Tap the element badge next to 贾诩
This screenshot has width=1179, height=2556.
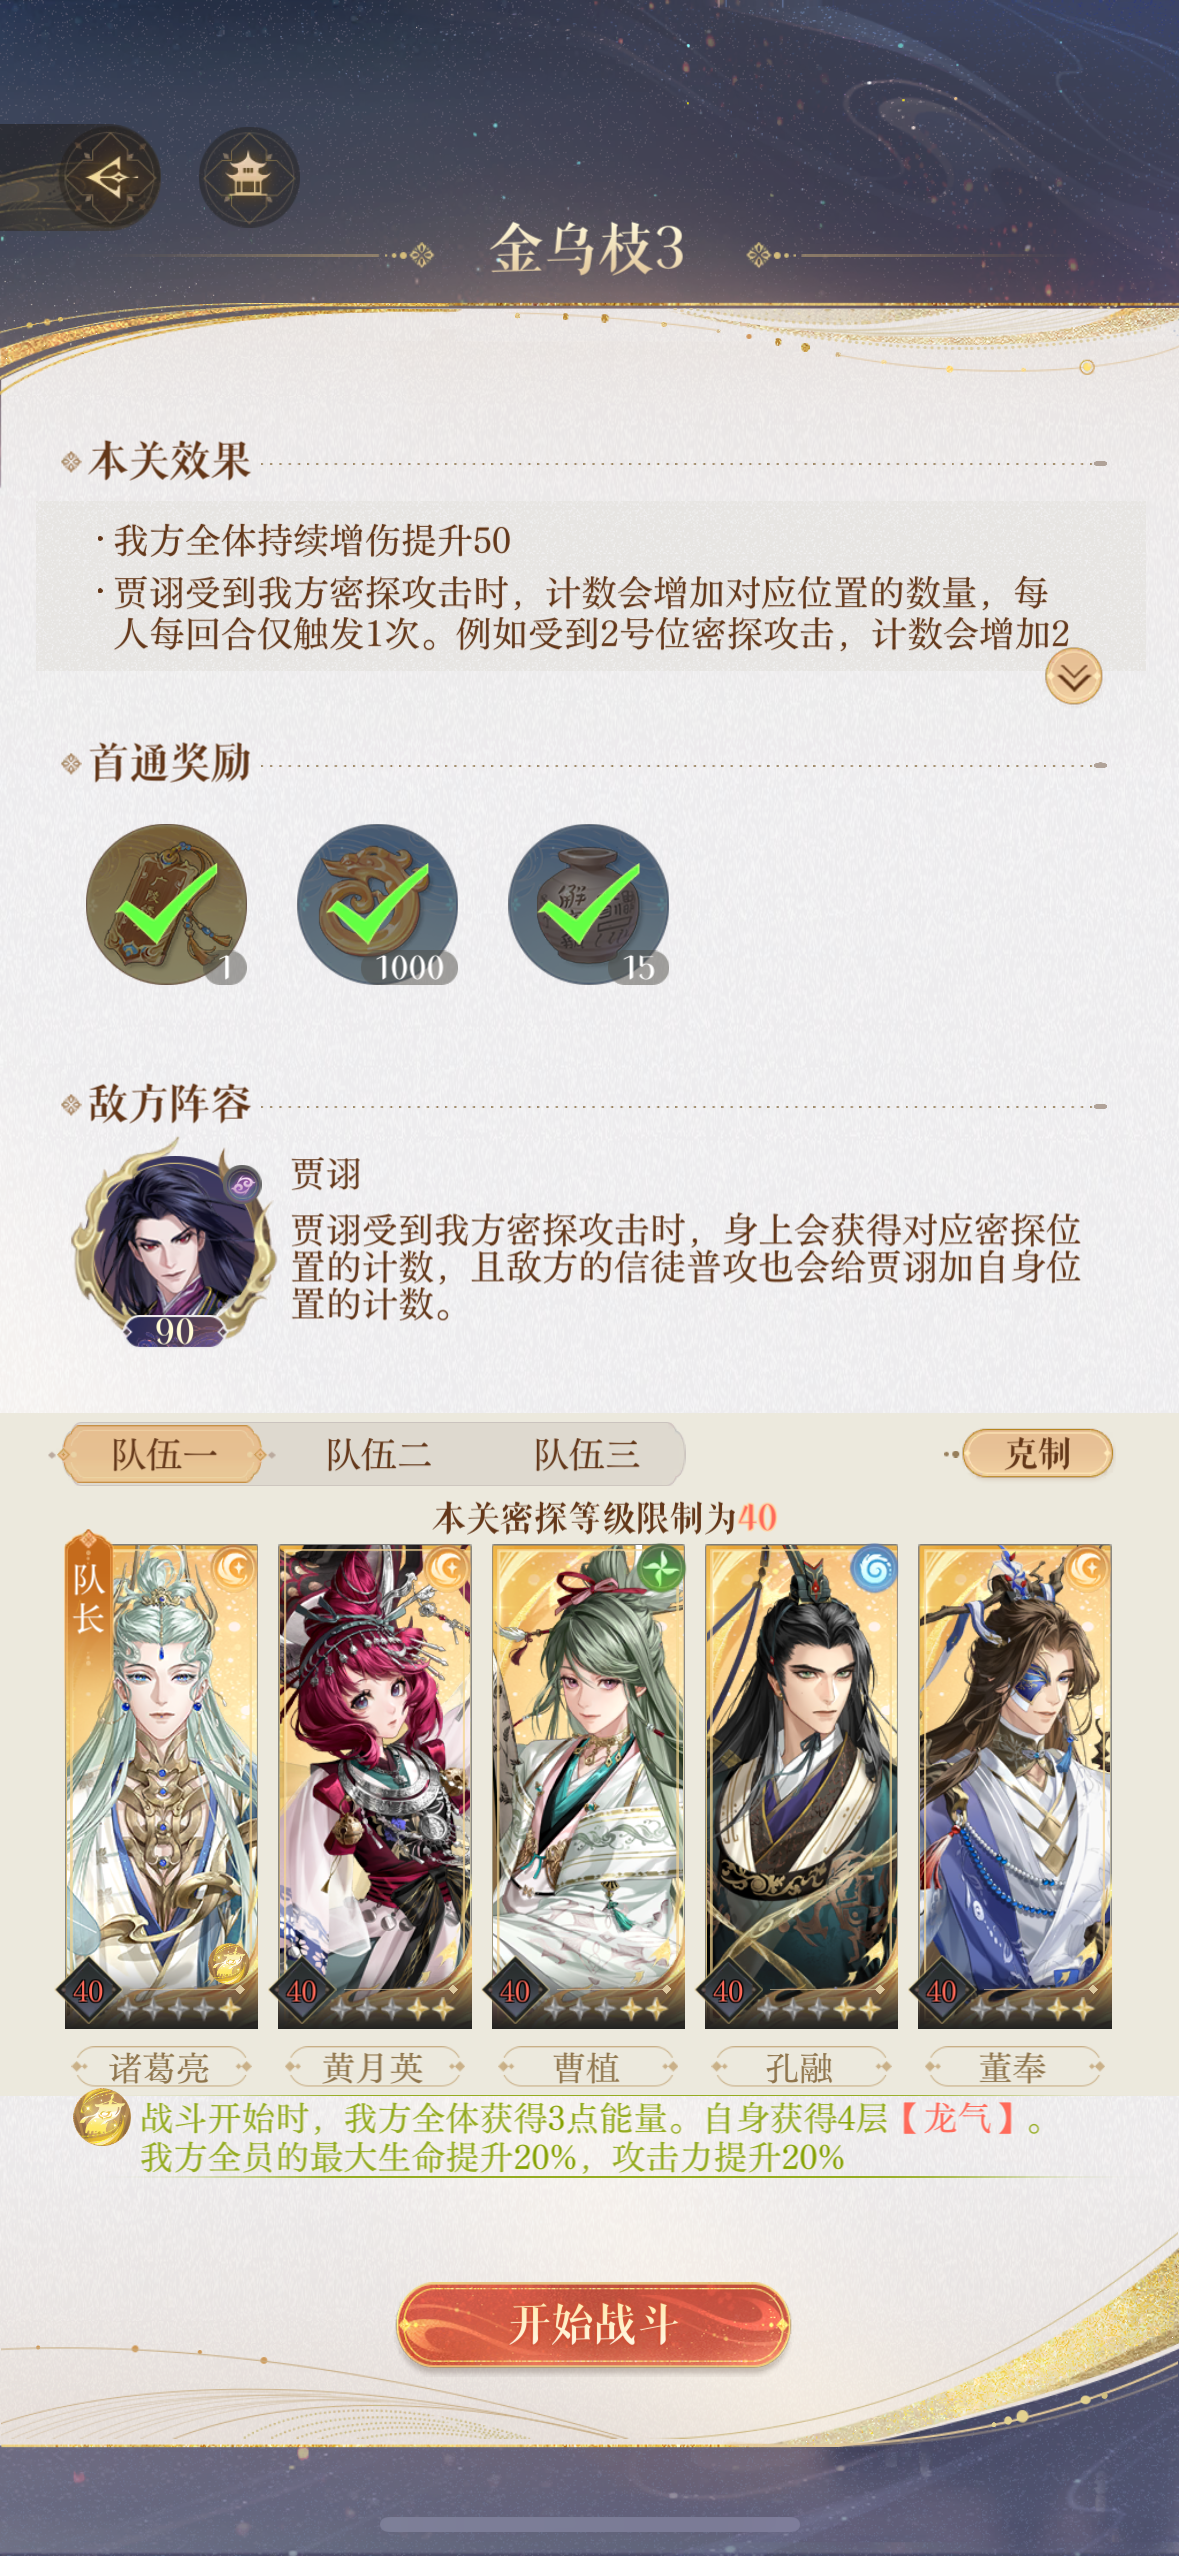click(x=242, y=1185)
